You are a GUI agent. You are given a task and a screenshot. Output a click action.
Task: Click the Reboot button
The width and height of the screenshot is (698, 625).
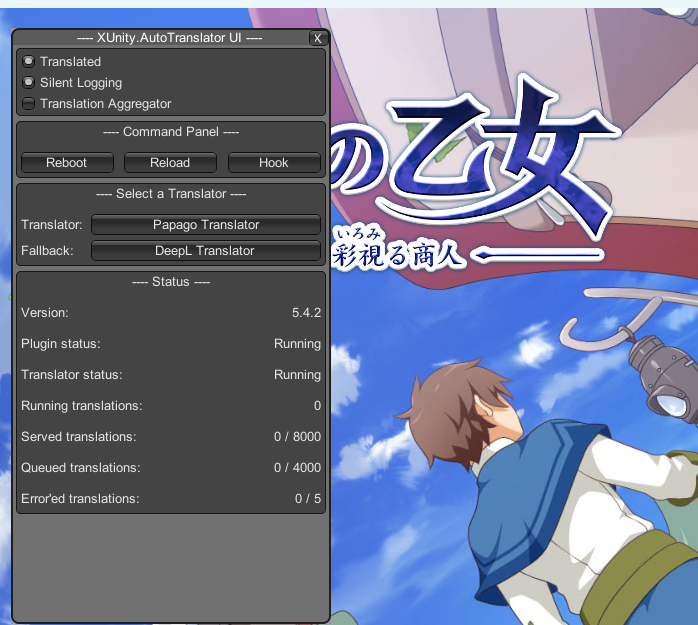(x=67, y=162)
